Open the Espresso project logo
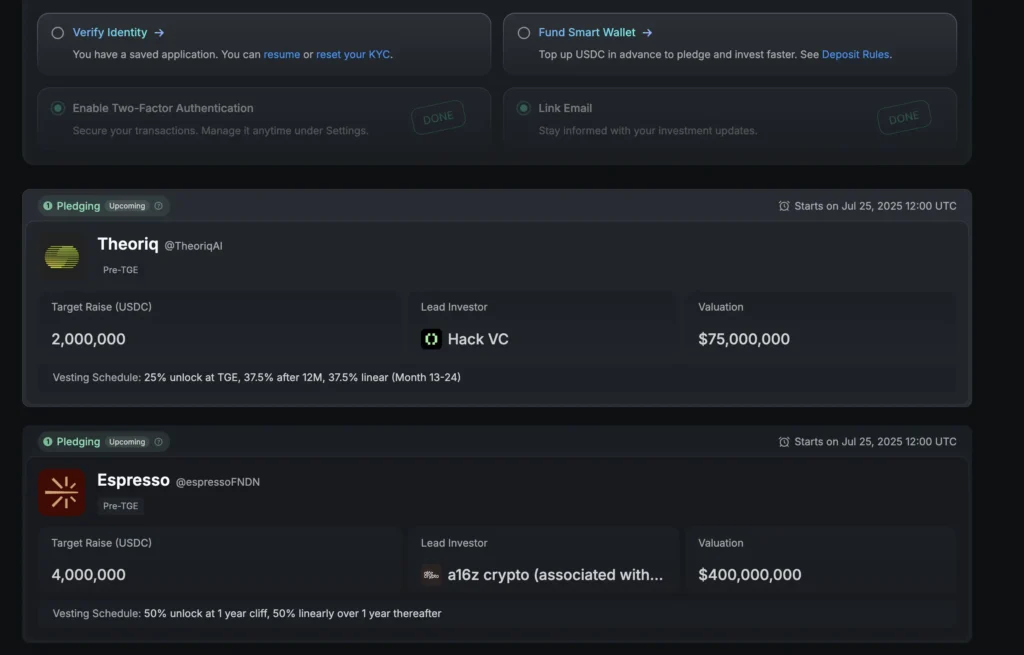The height and width of the screenshot is (655, 1024). point(62,492)
